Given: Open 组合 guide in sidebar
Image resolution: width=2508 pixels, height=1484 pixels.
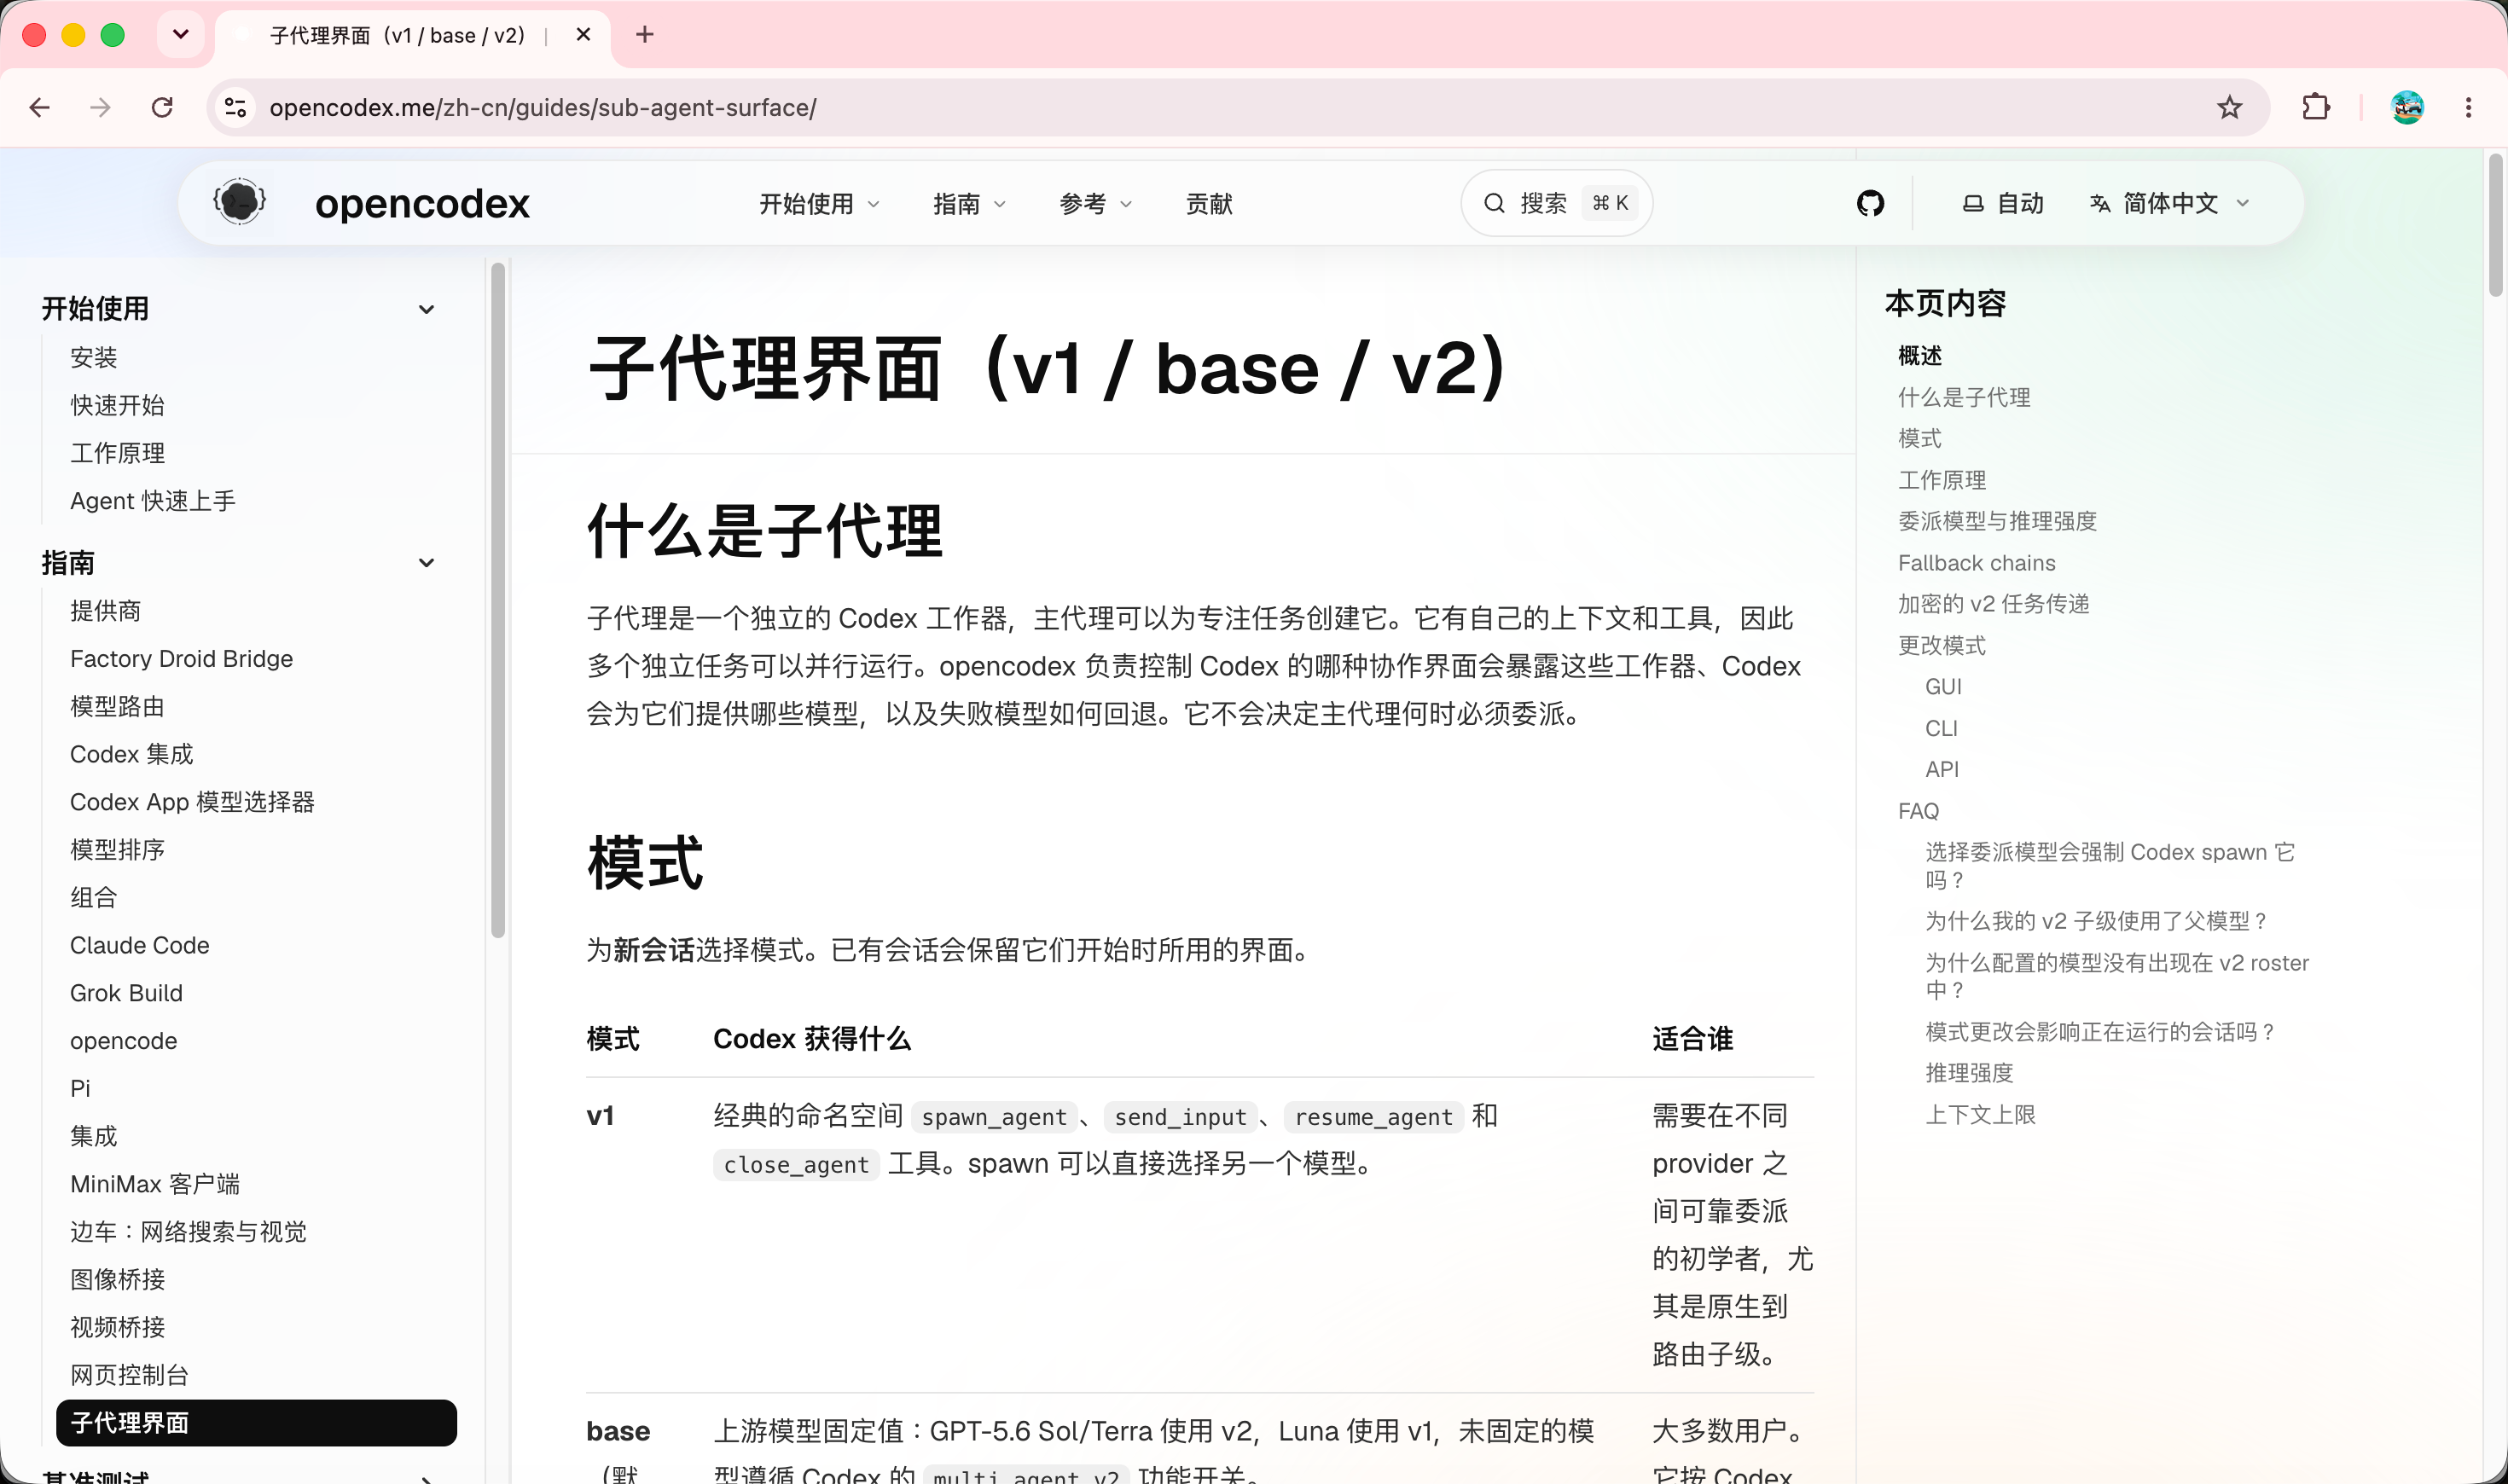Looking at the screenshot, I should (94, 898).
